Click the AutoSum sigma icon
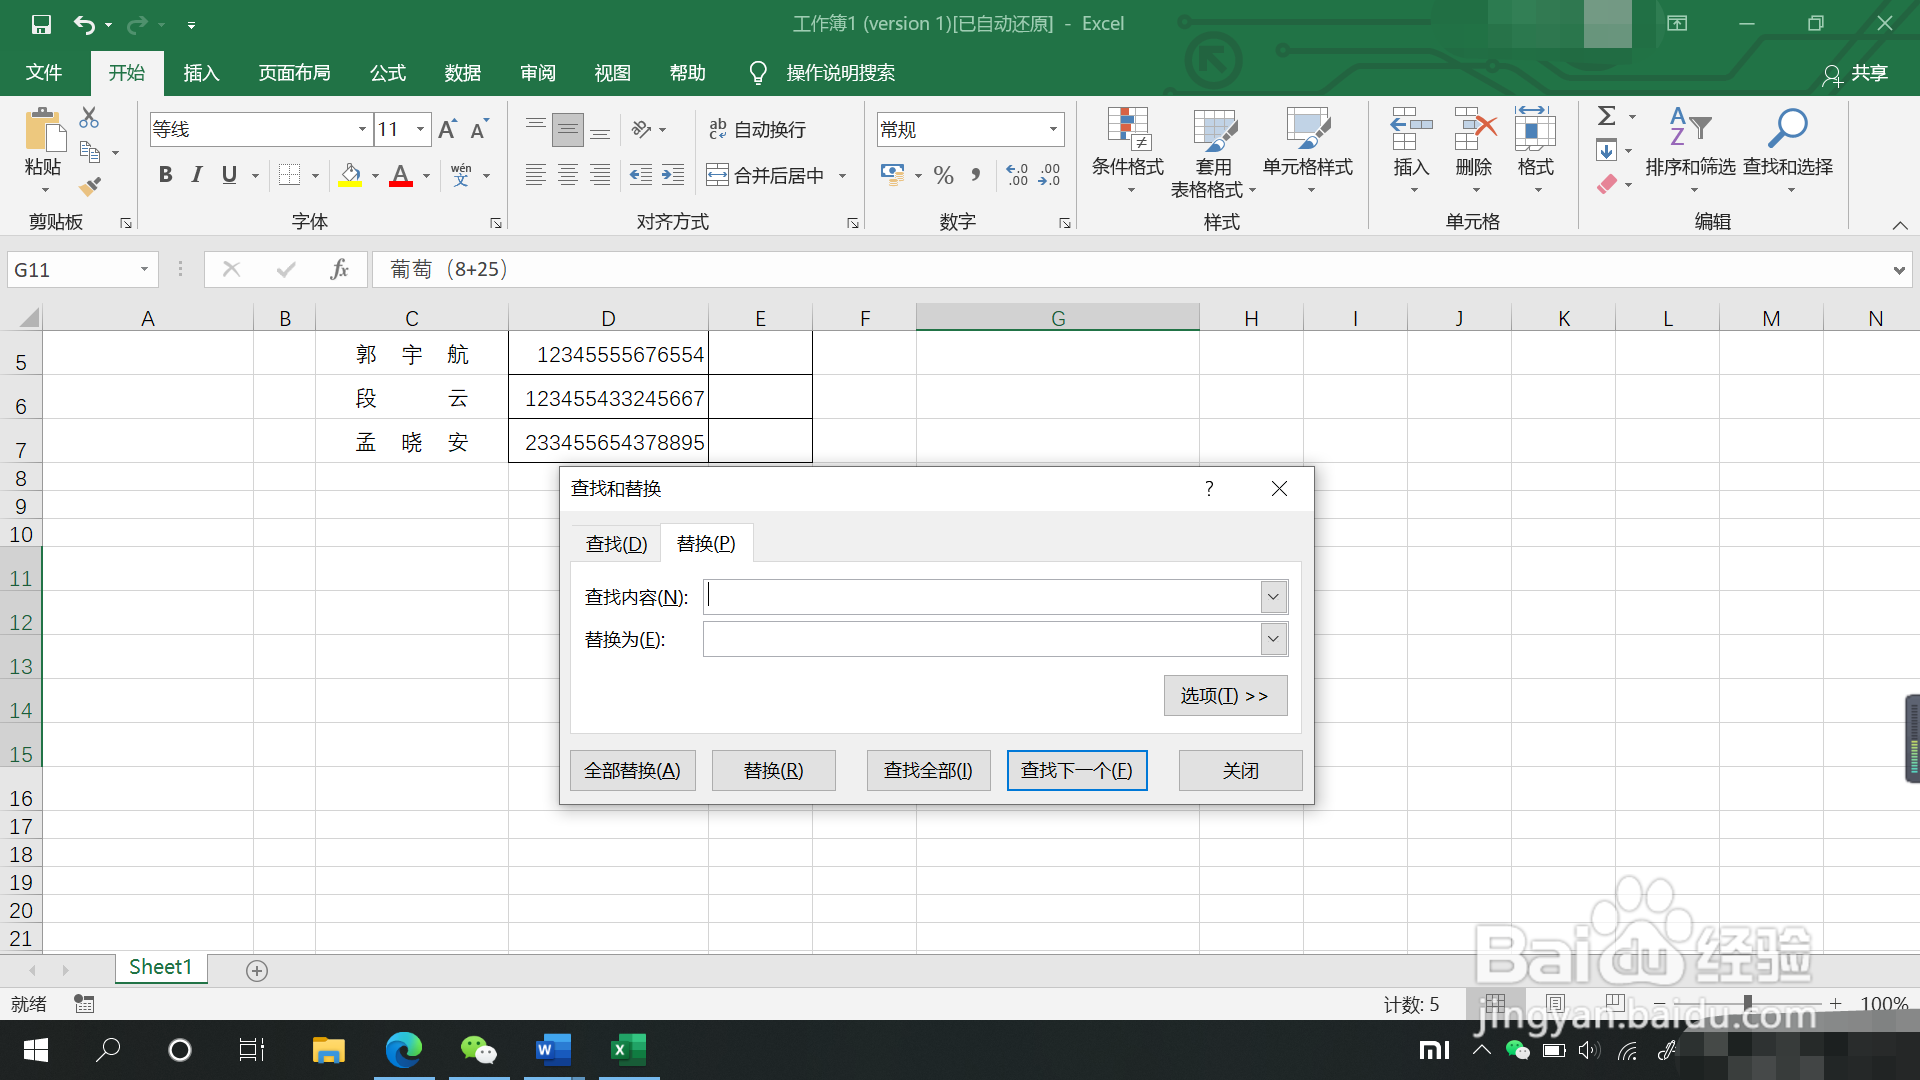 pyautogui.click(x=1606, y=116)
